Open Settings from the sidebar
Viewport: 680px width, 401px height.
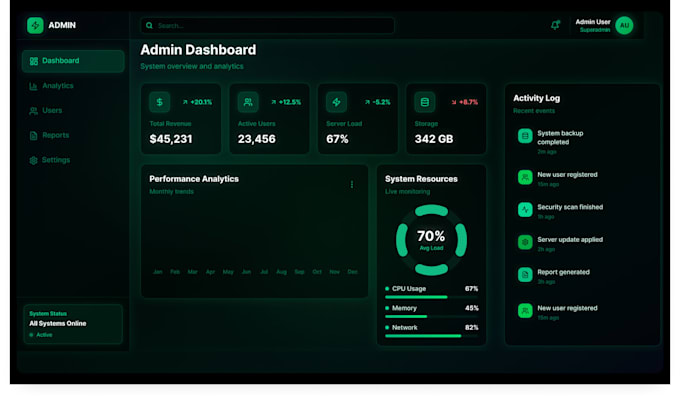click(x=73, y=160)
